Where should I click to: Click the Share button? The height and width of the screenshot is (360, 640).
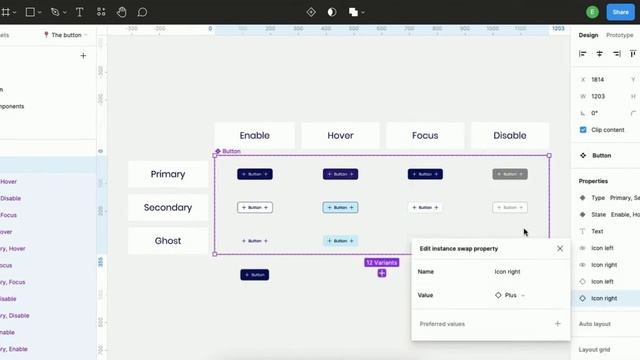pyautogui.click(x=620, y=12)
